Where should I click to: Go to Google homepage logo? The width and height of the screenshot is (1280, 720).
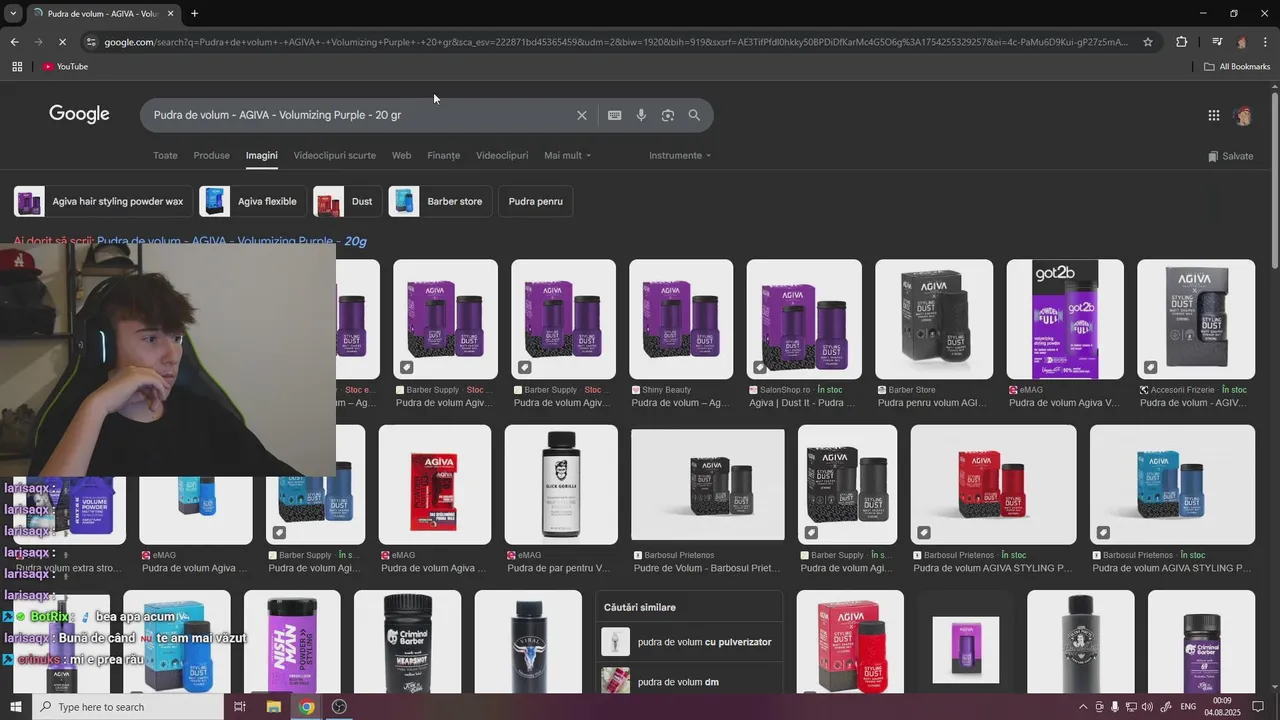point(79,114)
